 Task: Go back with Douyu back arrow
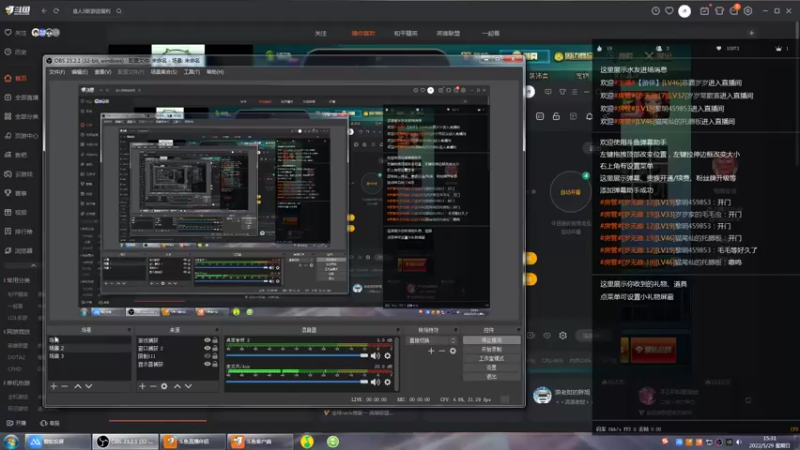44,11
